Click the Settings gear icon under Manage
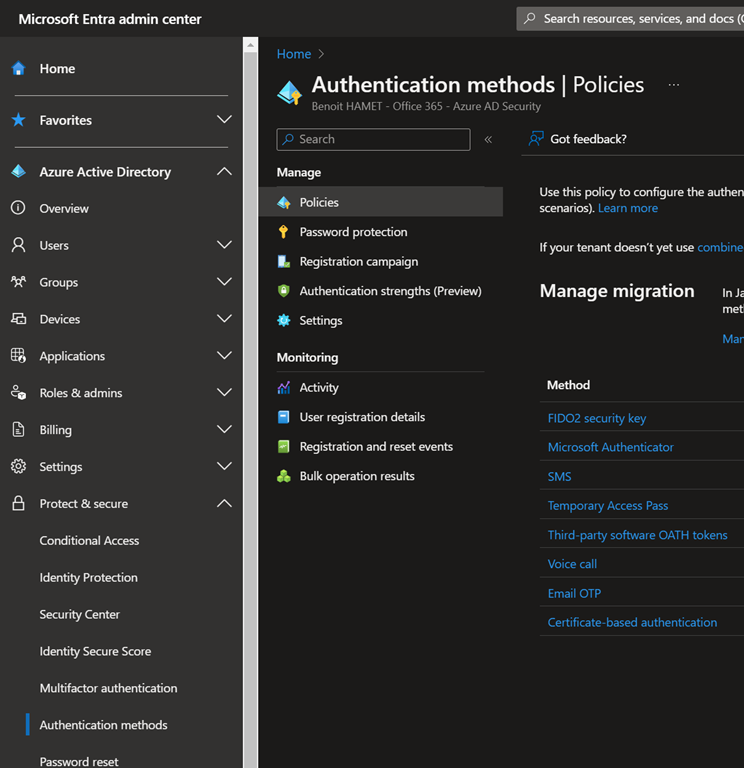The width and height of the screenshot is (744, 768). tap(283, 321)
